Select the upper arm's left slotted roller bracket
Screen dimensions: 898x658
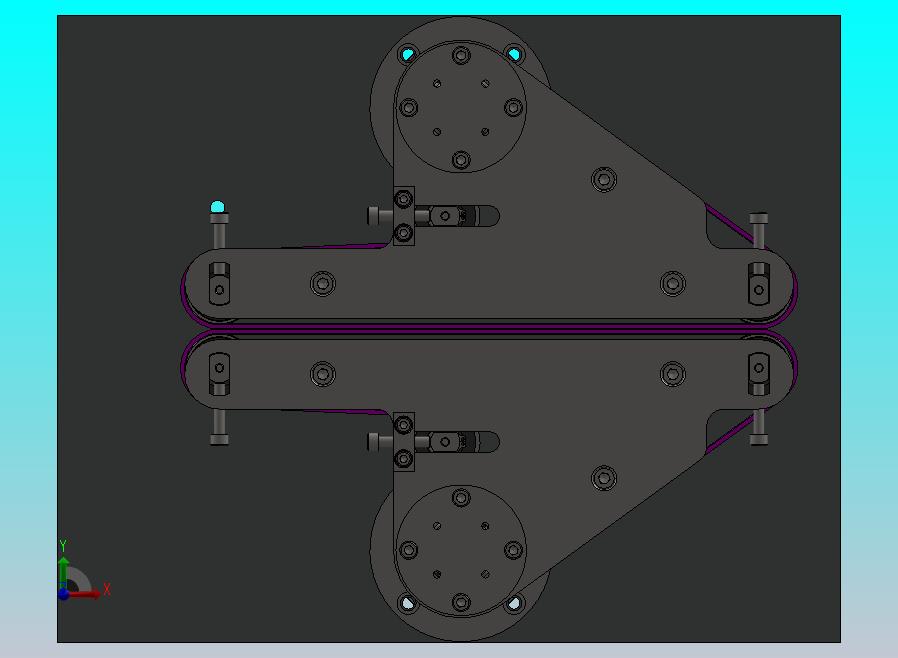tap(219, 283)
